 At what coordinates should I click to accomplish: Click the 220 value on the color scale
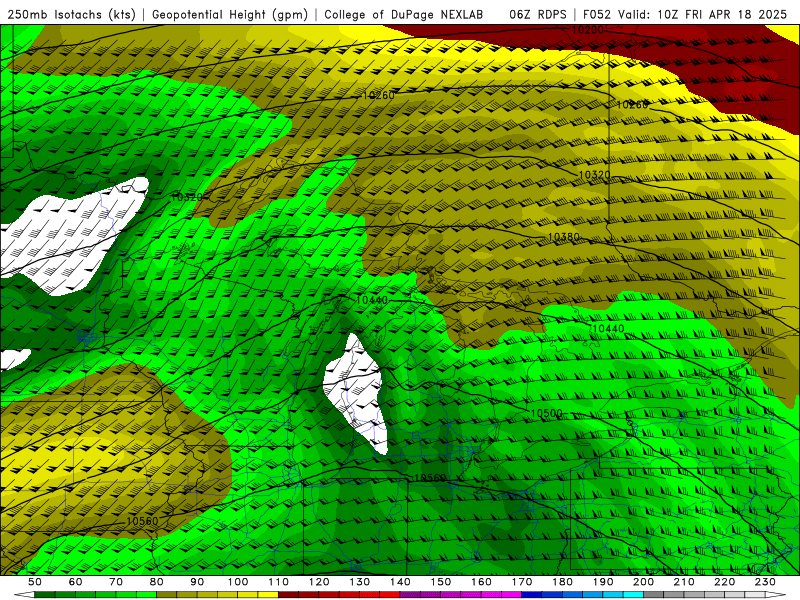pos(724,582)
